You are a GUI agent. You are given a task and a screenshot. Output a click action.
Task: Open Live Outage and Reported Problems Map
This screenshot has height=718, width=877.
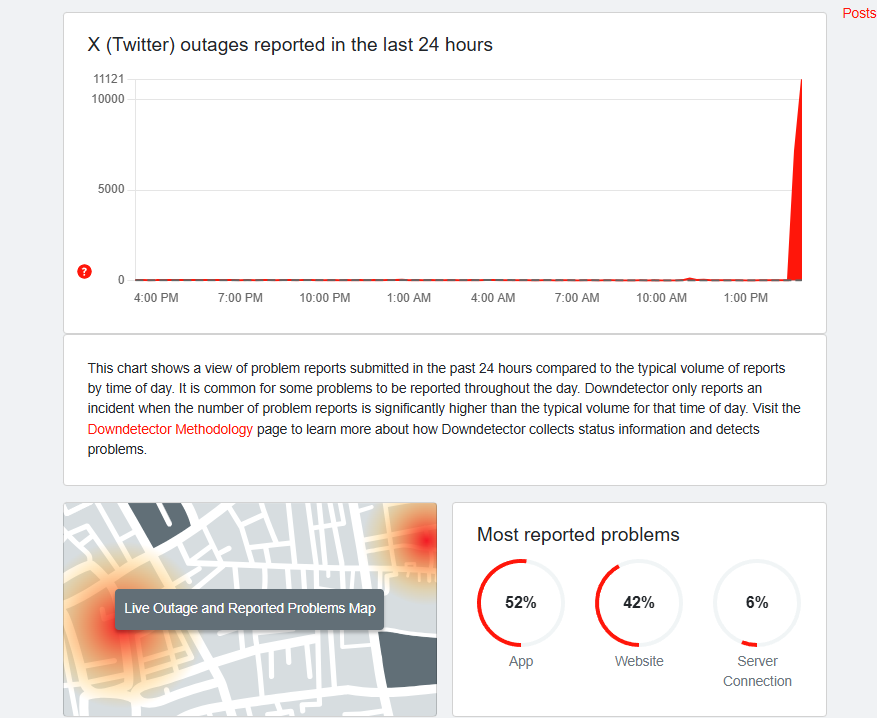tap(250, 608)
